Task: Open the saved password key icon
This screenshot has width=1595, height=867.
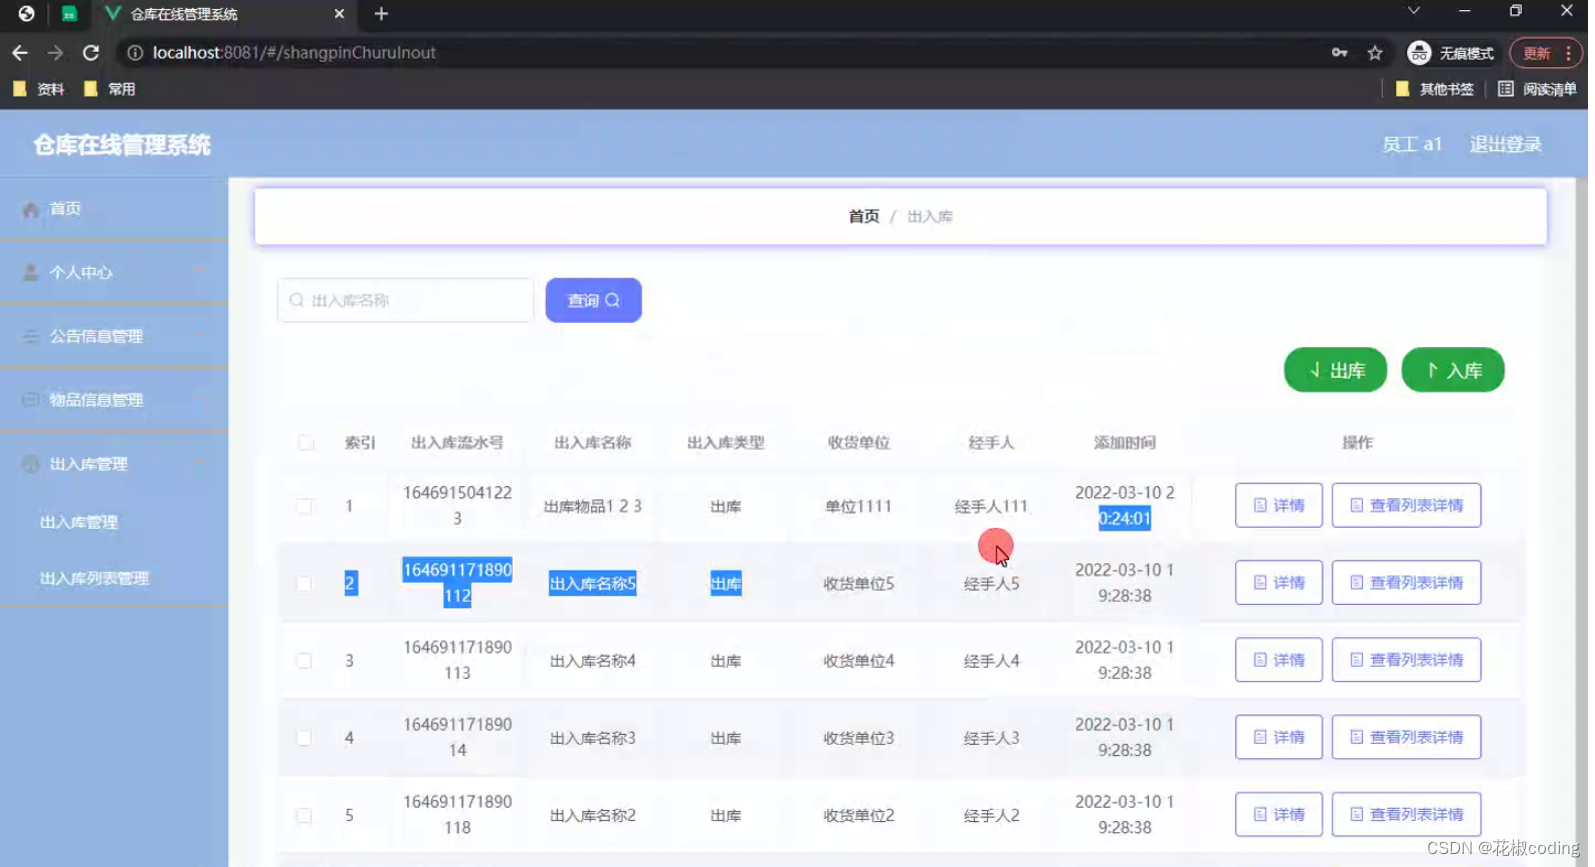Action: point(1339,53)
